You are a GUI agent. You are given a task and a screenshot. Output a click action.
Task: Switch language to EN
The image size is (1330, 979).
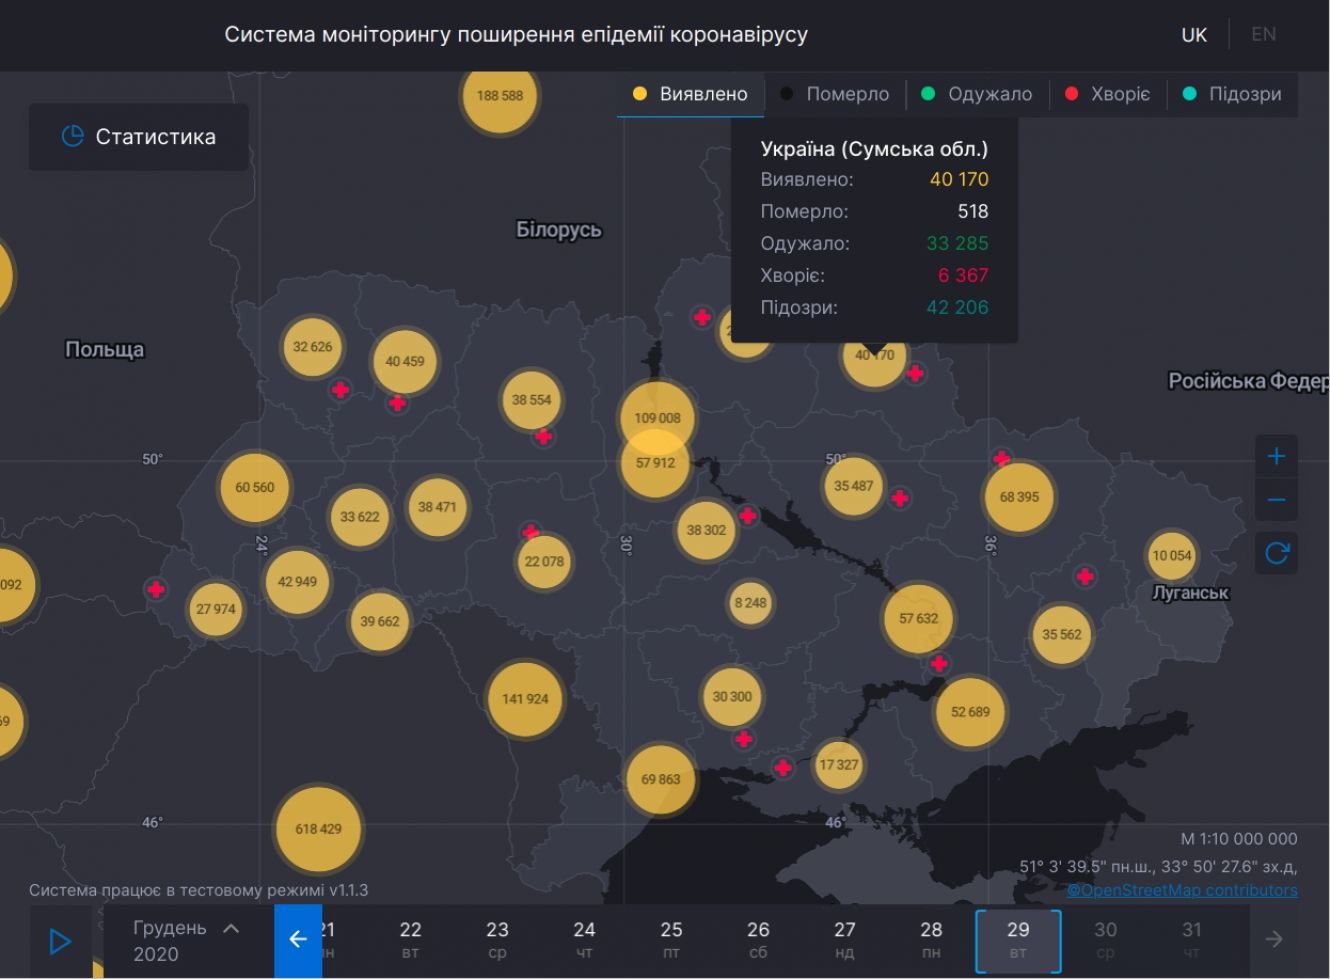point(1263,35)
